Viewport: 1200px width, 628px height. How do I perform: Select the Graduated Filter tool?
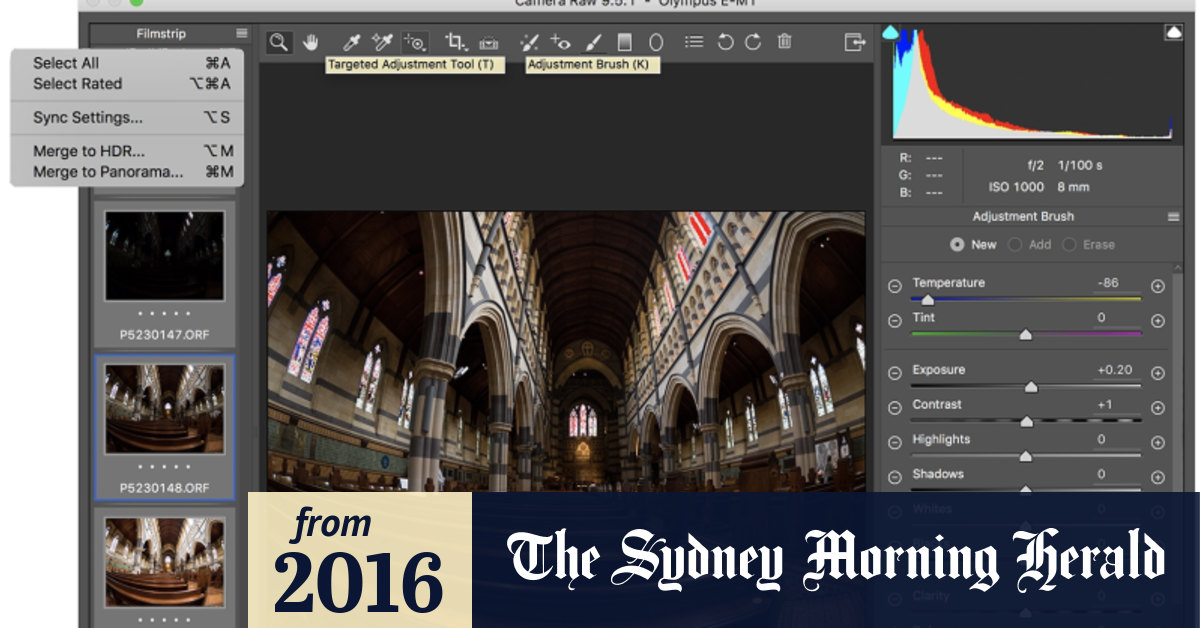624,42
